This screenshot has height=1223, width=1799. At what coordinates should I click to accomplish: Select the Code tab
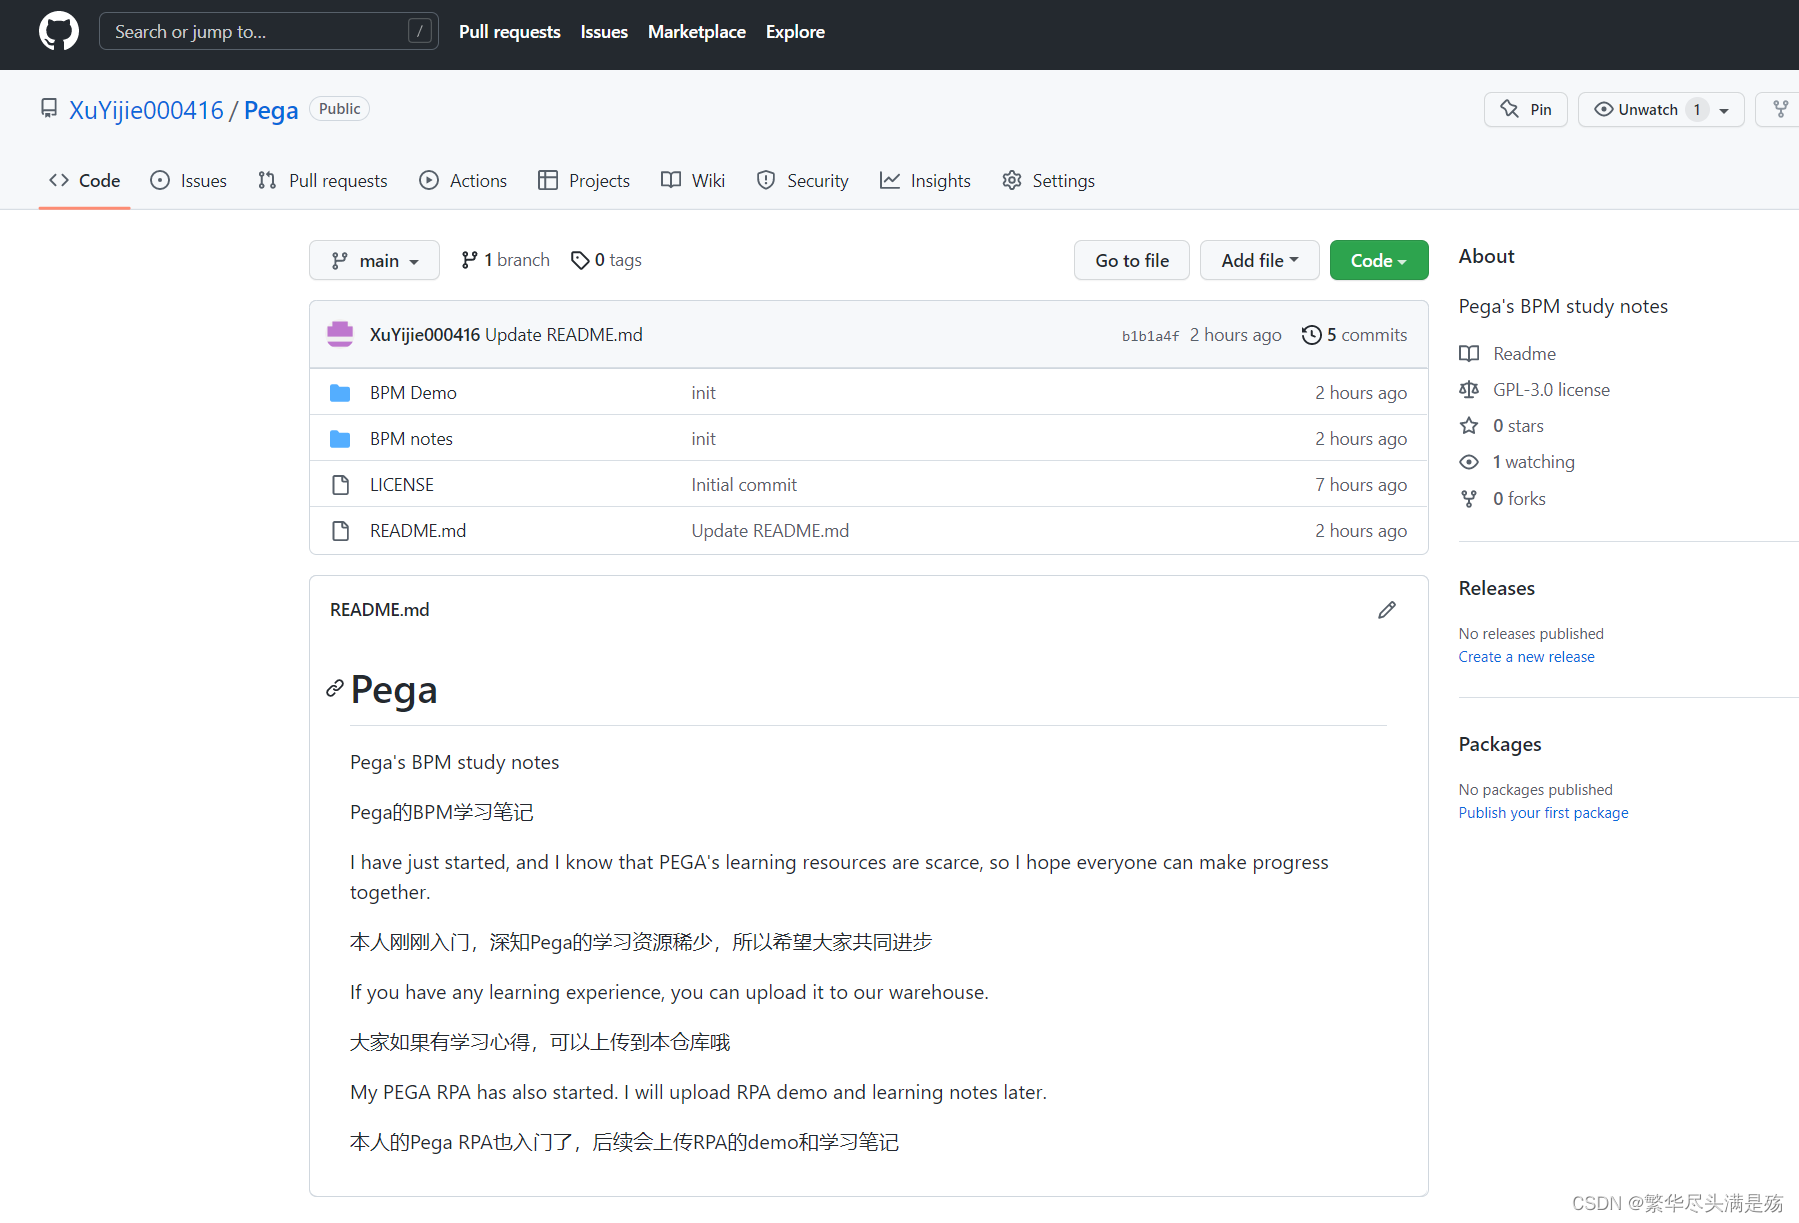click(85, 181)
